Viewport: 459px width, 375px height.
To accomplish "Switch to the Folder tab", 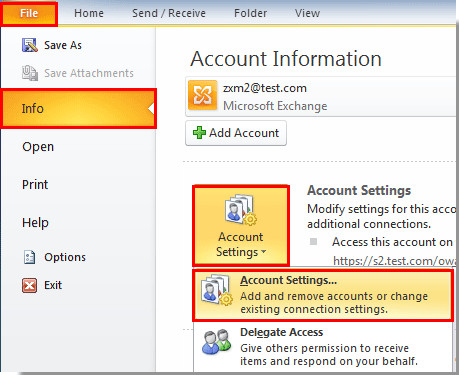I will coord(250,13).
